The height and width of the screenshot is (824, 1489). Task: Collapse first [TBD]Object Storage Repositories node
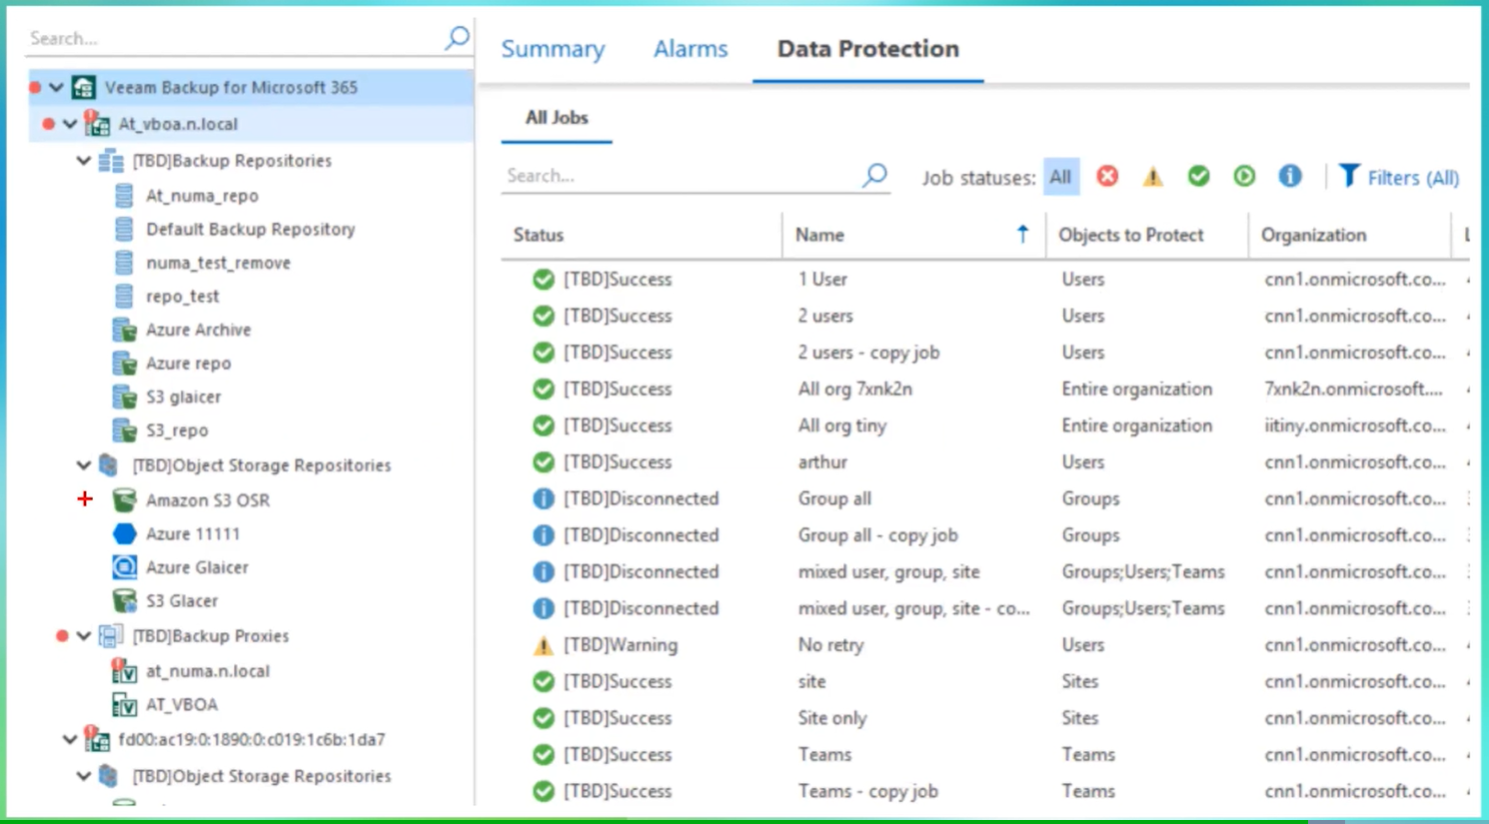pos(84,465)
